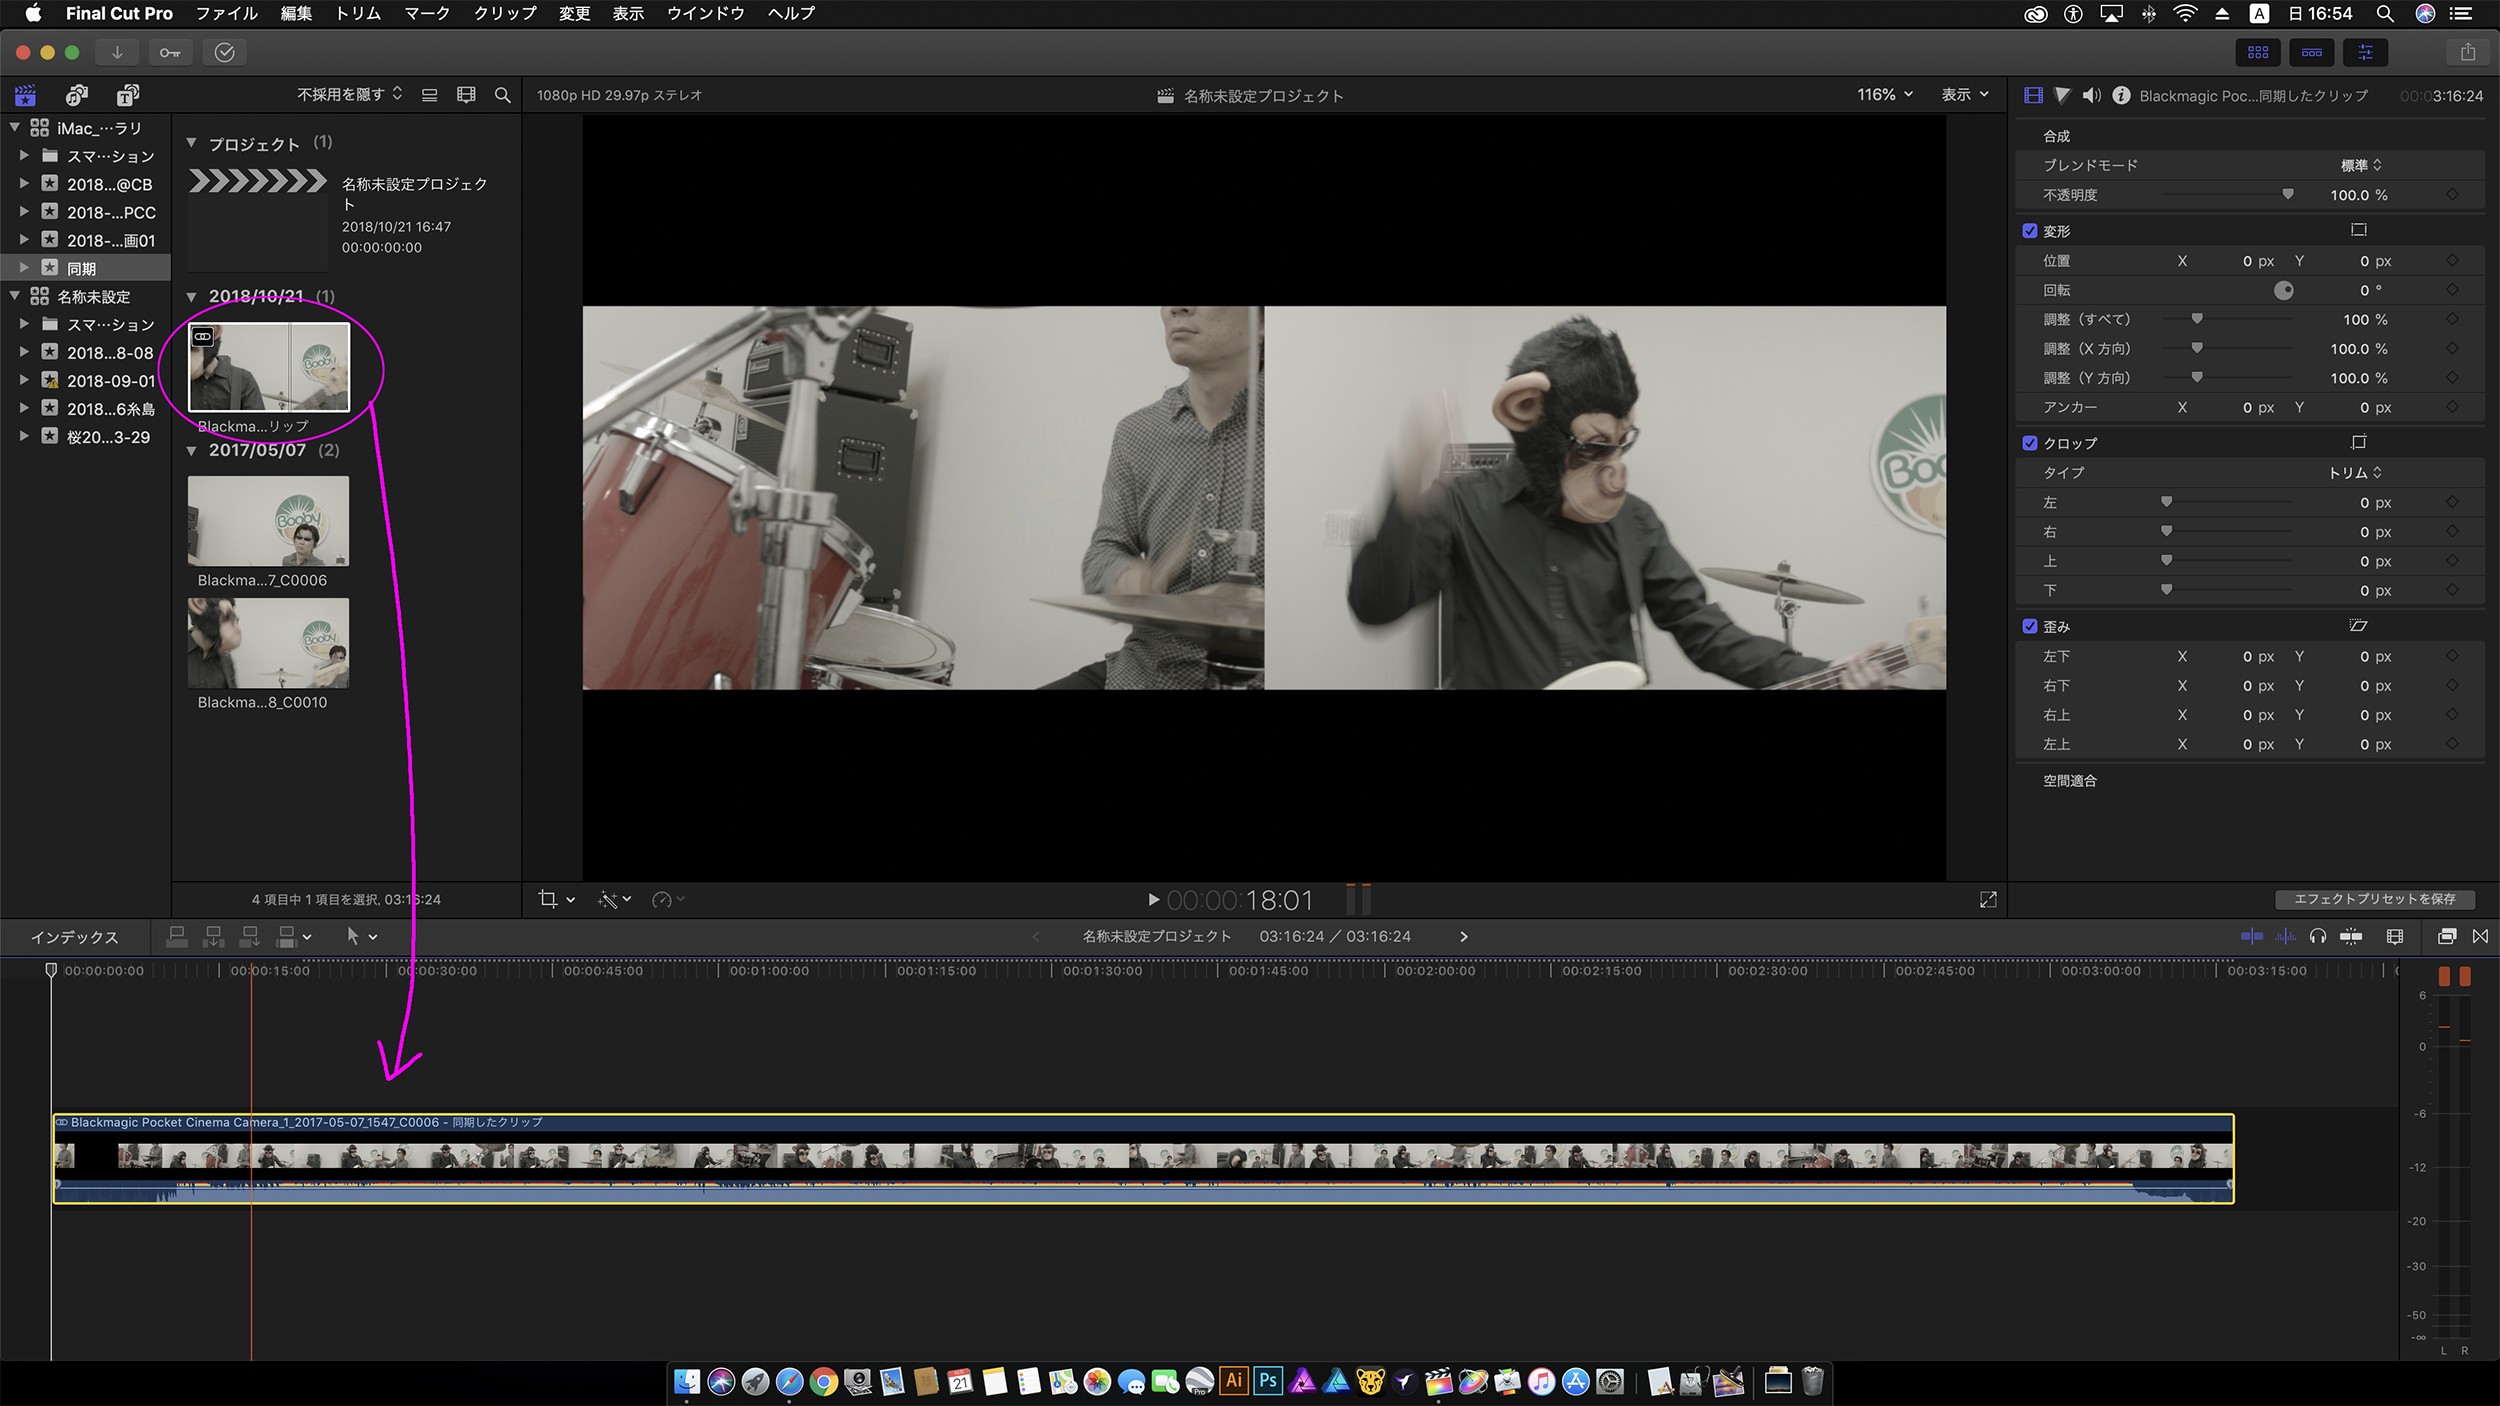2500x1406 pixels.
Task: Open the ブレンドモード 標準 popup
Action: click(x=2360, y=165)
